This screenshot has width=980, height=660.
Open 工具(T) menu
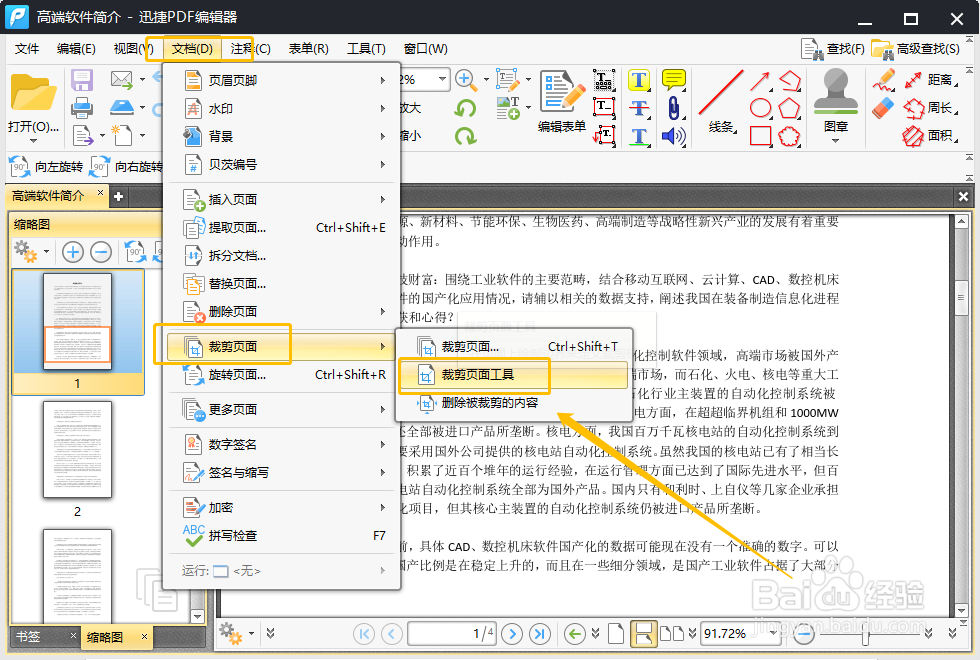[x=366, y=49]
